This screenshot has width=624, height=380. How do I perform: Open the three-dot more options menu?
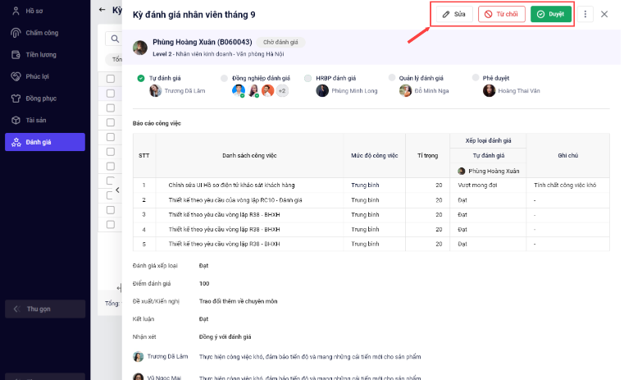point(585,14)
